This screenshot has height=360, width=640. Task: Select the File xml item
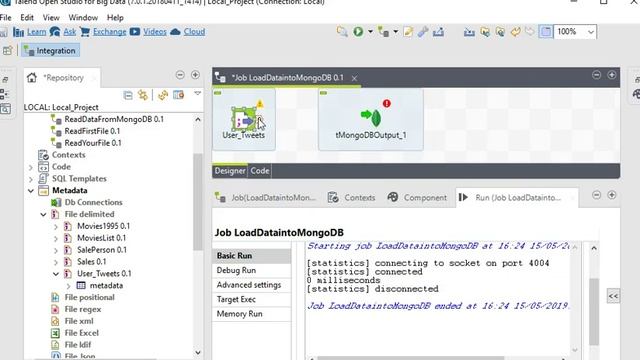click(x=79, y=321)
